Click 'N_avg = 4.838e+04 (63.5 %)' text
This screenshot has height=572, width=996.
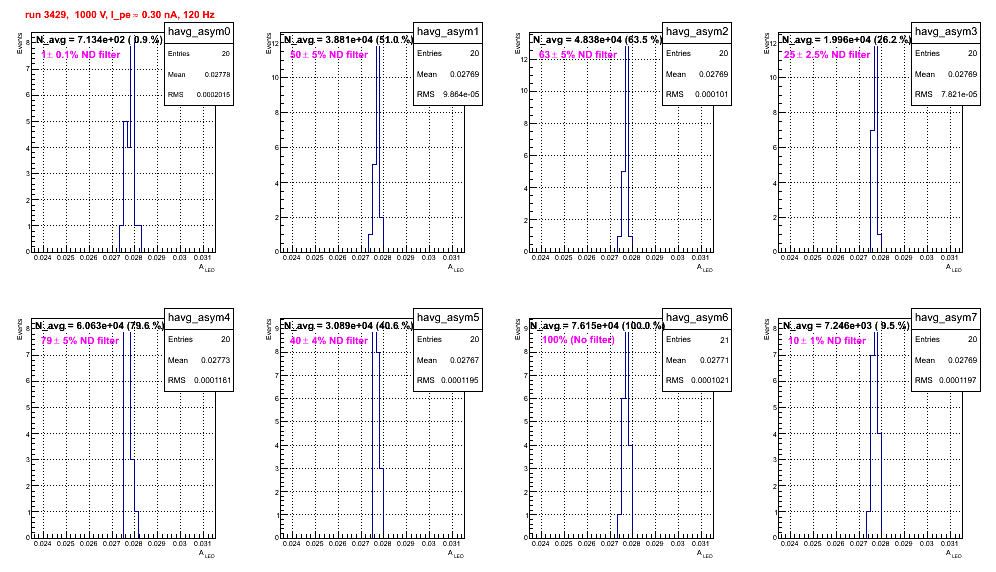click(x=597, y=39)
